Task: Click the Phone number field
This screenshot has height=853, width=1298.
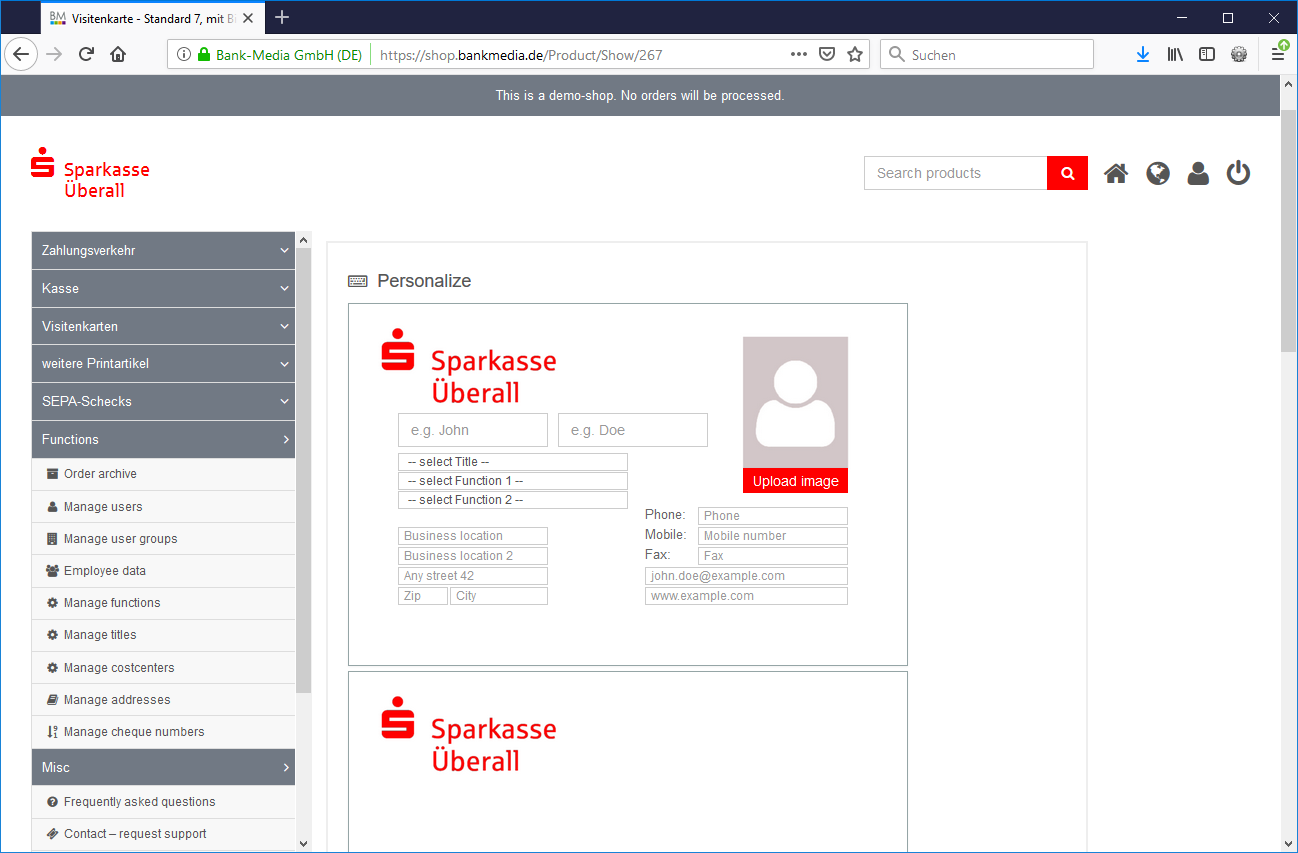Action: point(773,516)
